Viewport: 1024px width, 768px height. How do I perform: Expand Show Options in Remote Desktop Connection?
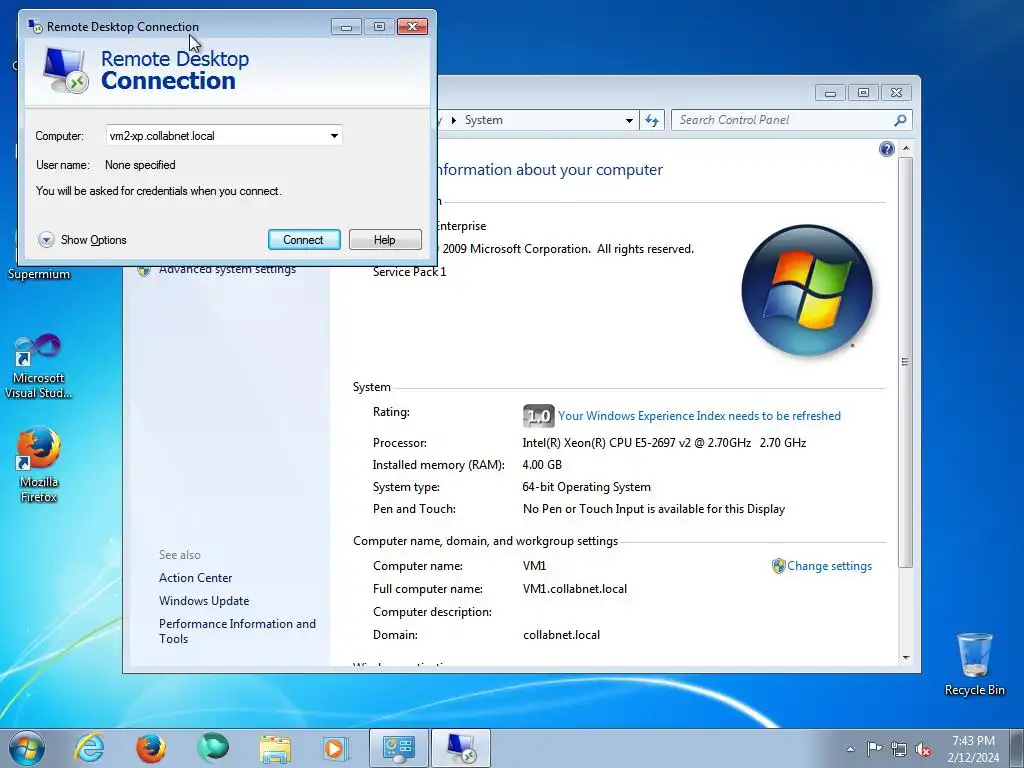[82, 240]
